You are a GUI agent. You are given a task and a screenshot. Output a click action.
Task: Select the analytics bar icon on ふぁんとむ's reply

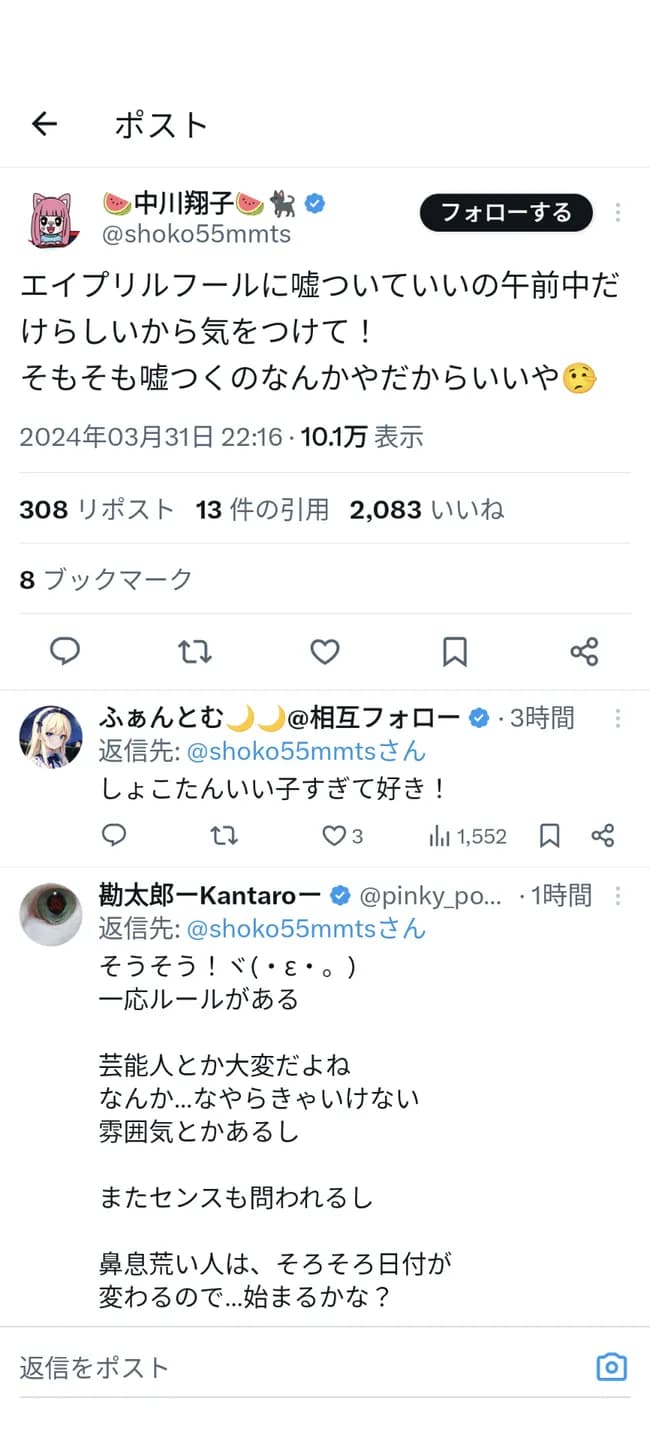tap(441, 836)
